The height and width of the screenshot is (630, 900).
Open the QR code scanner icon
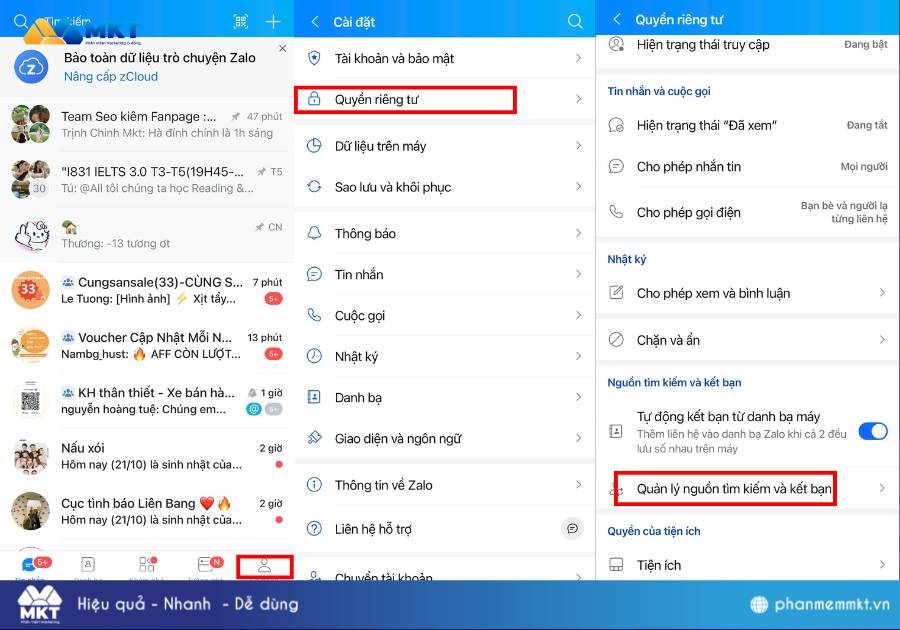(x=240, y=22)
